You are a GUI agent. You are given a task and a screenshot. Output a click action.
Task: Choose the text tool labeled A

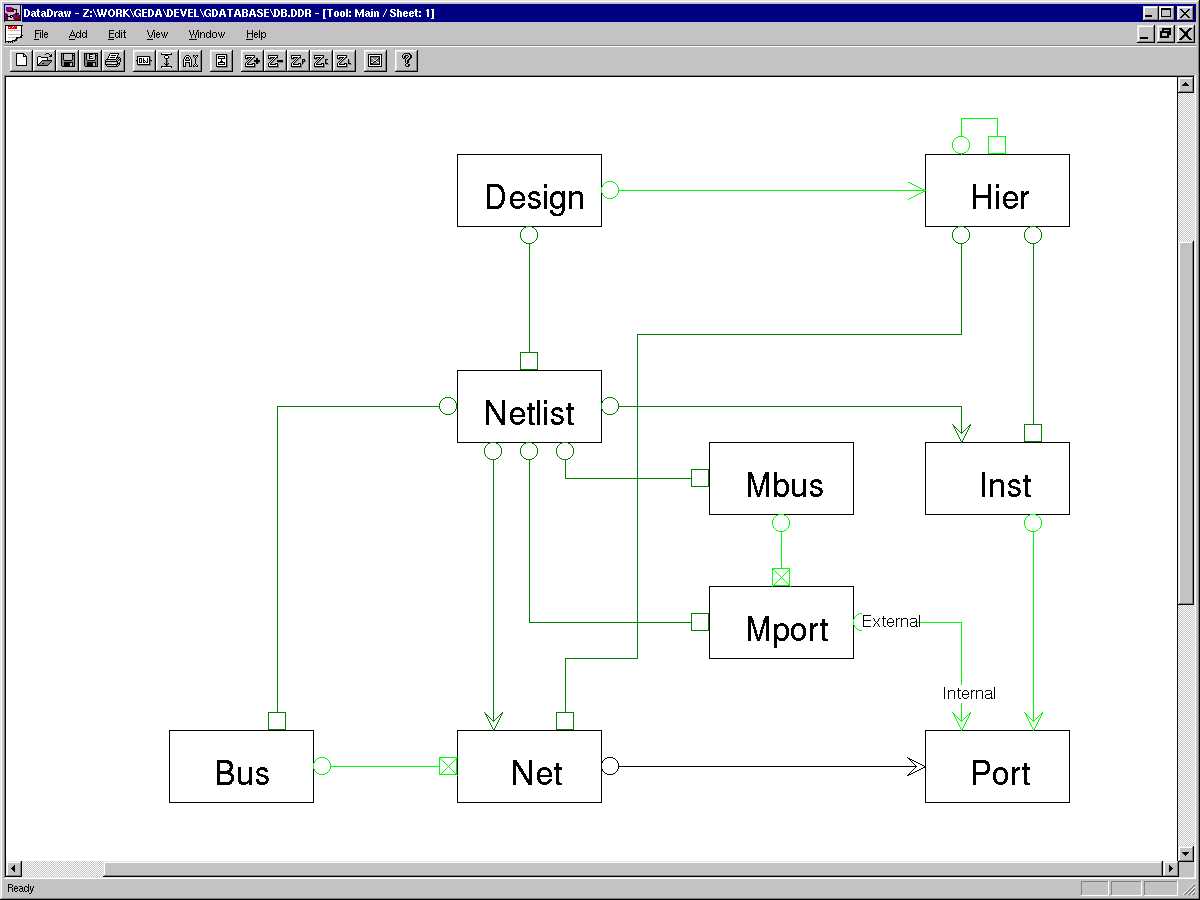point(190,61)
